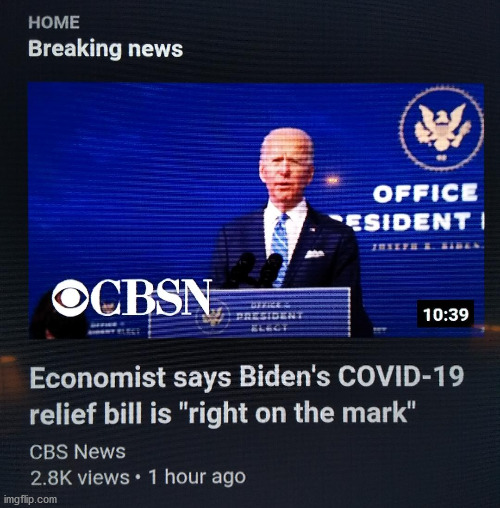
Task: Open the "Economist says Biden's COVID-19" title
Action: point(247,378)
